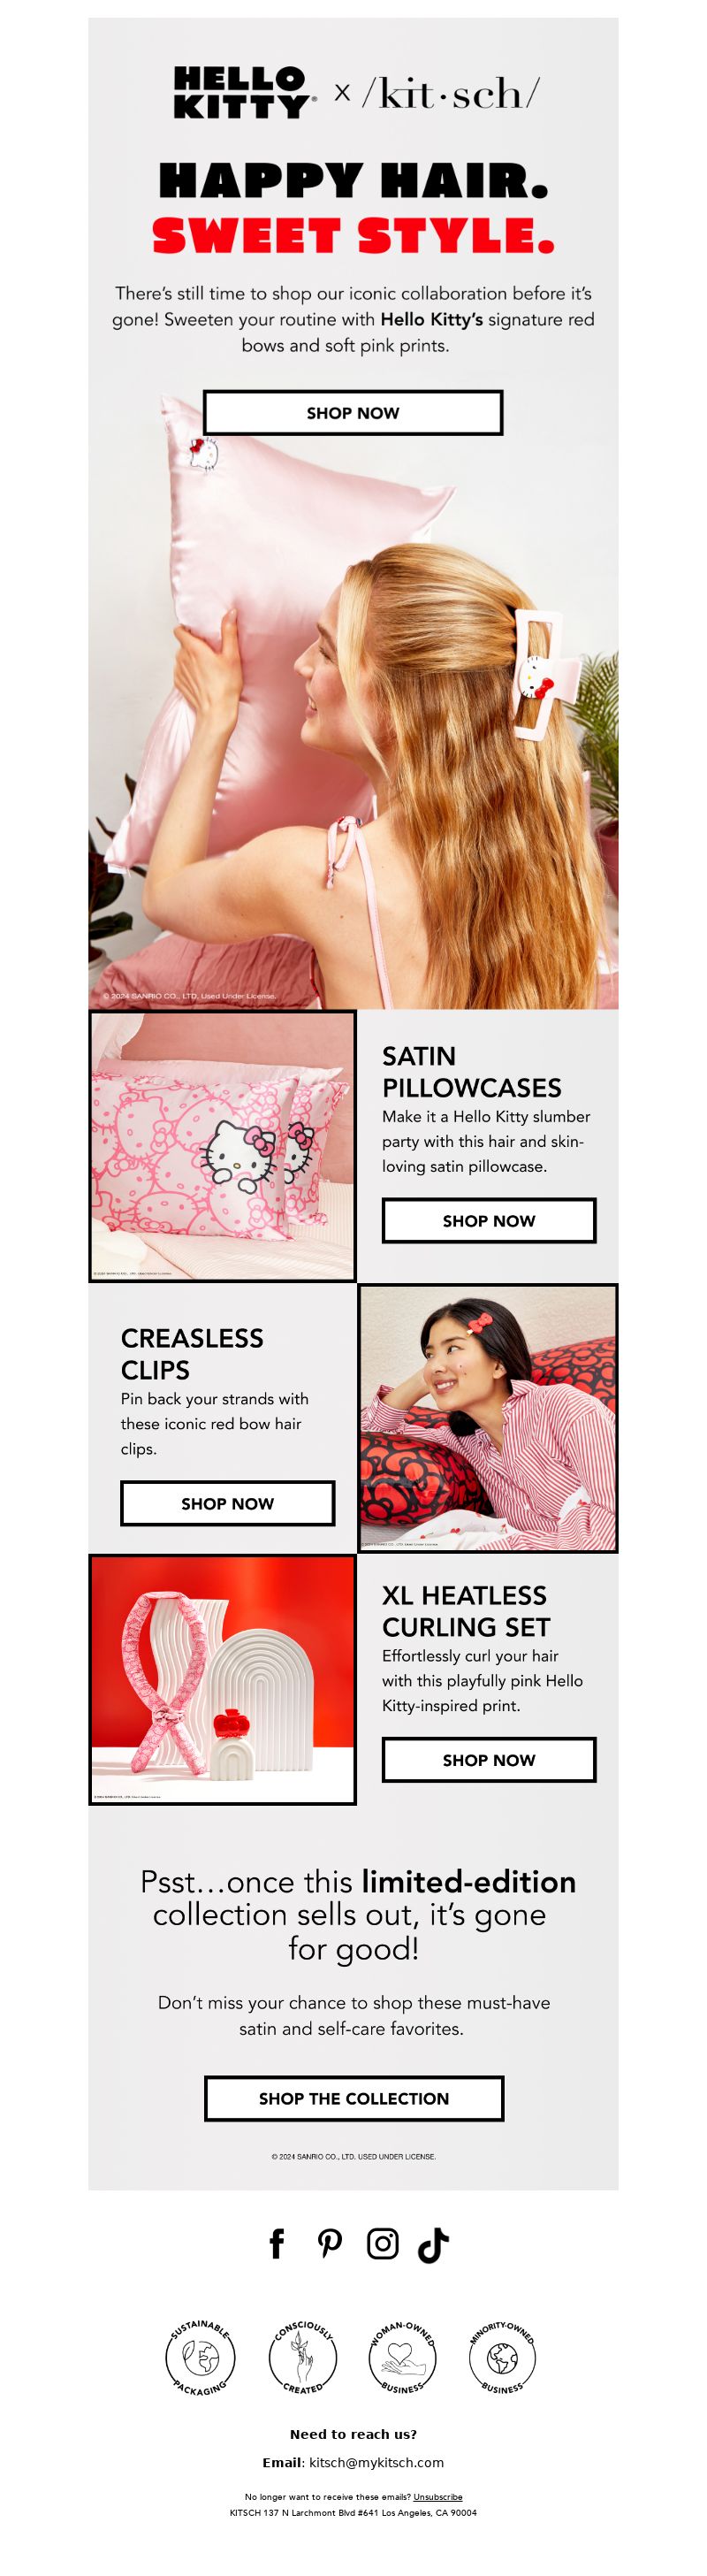Click the Minority-Owned Business badge

(x=502, y=2357)
